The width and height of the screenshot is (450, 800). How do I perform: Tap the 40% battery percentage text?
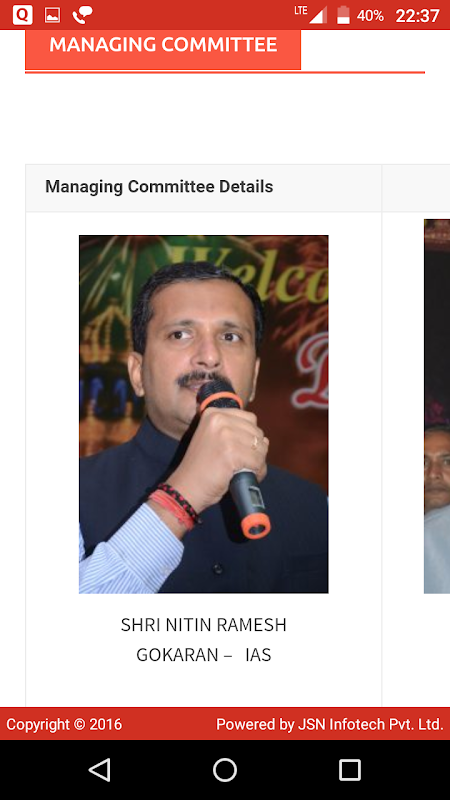click(x=370, y=16)
